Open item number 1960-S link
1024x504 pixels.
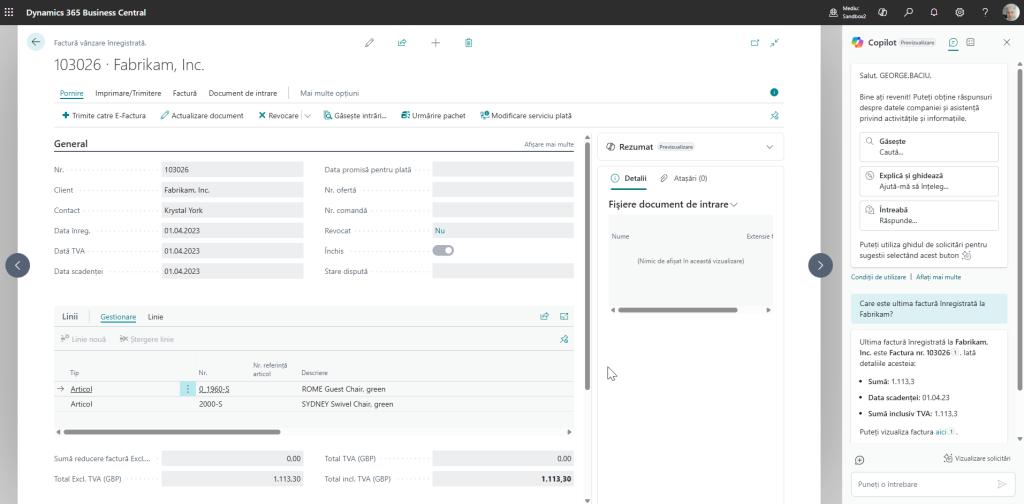point(214,389)
